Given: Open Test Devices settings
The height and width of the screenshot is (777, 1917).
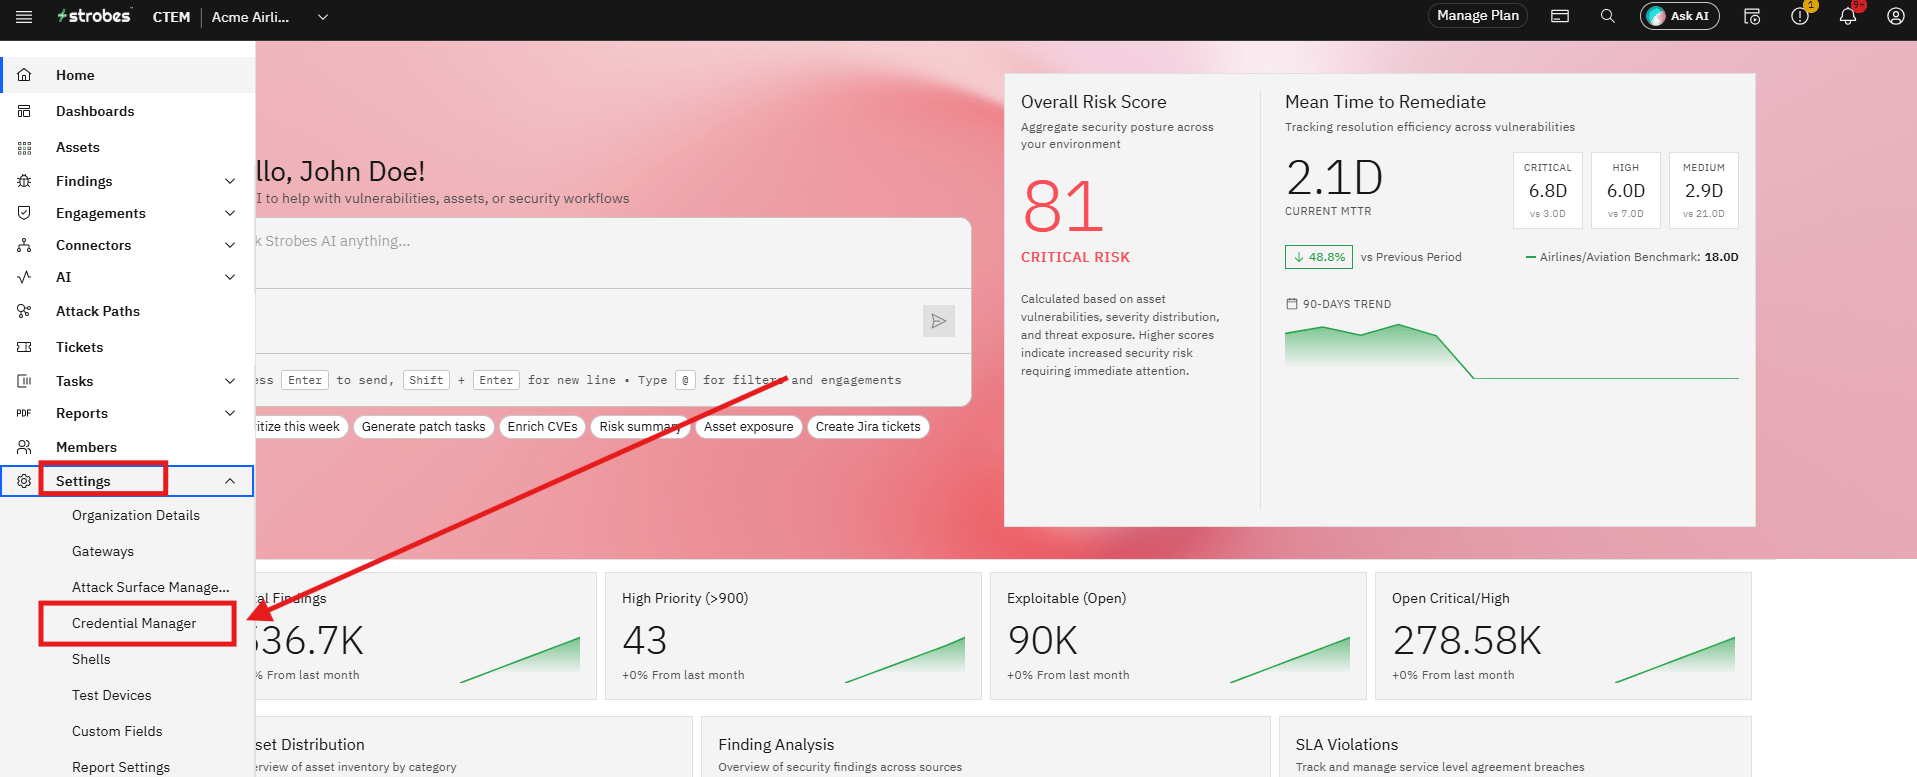Looking at the screenshot, I should point(112,695).
